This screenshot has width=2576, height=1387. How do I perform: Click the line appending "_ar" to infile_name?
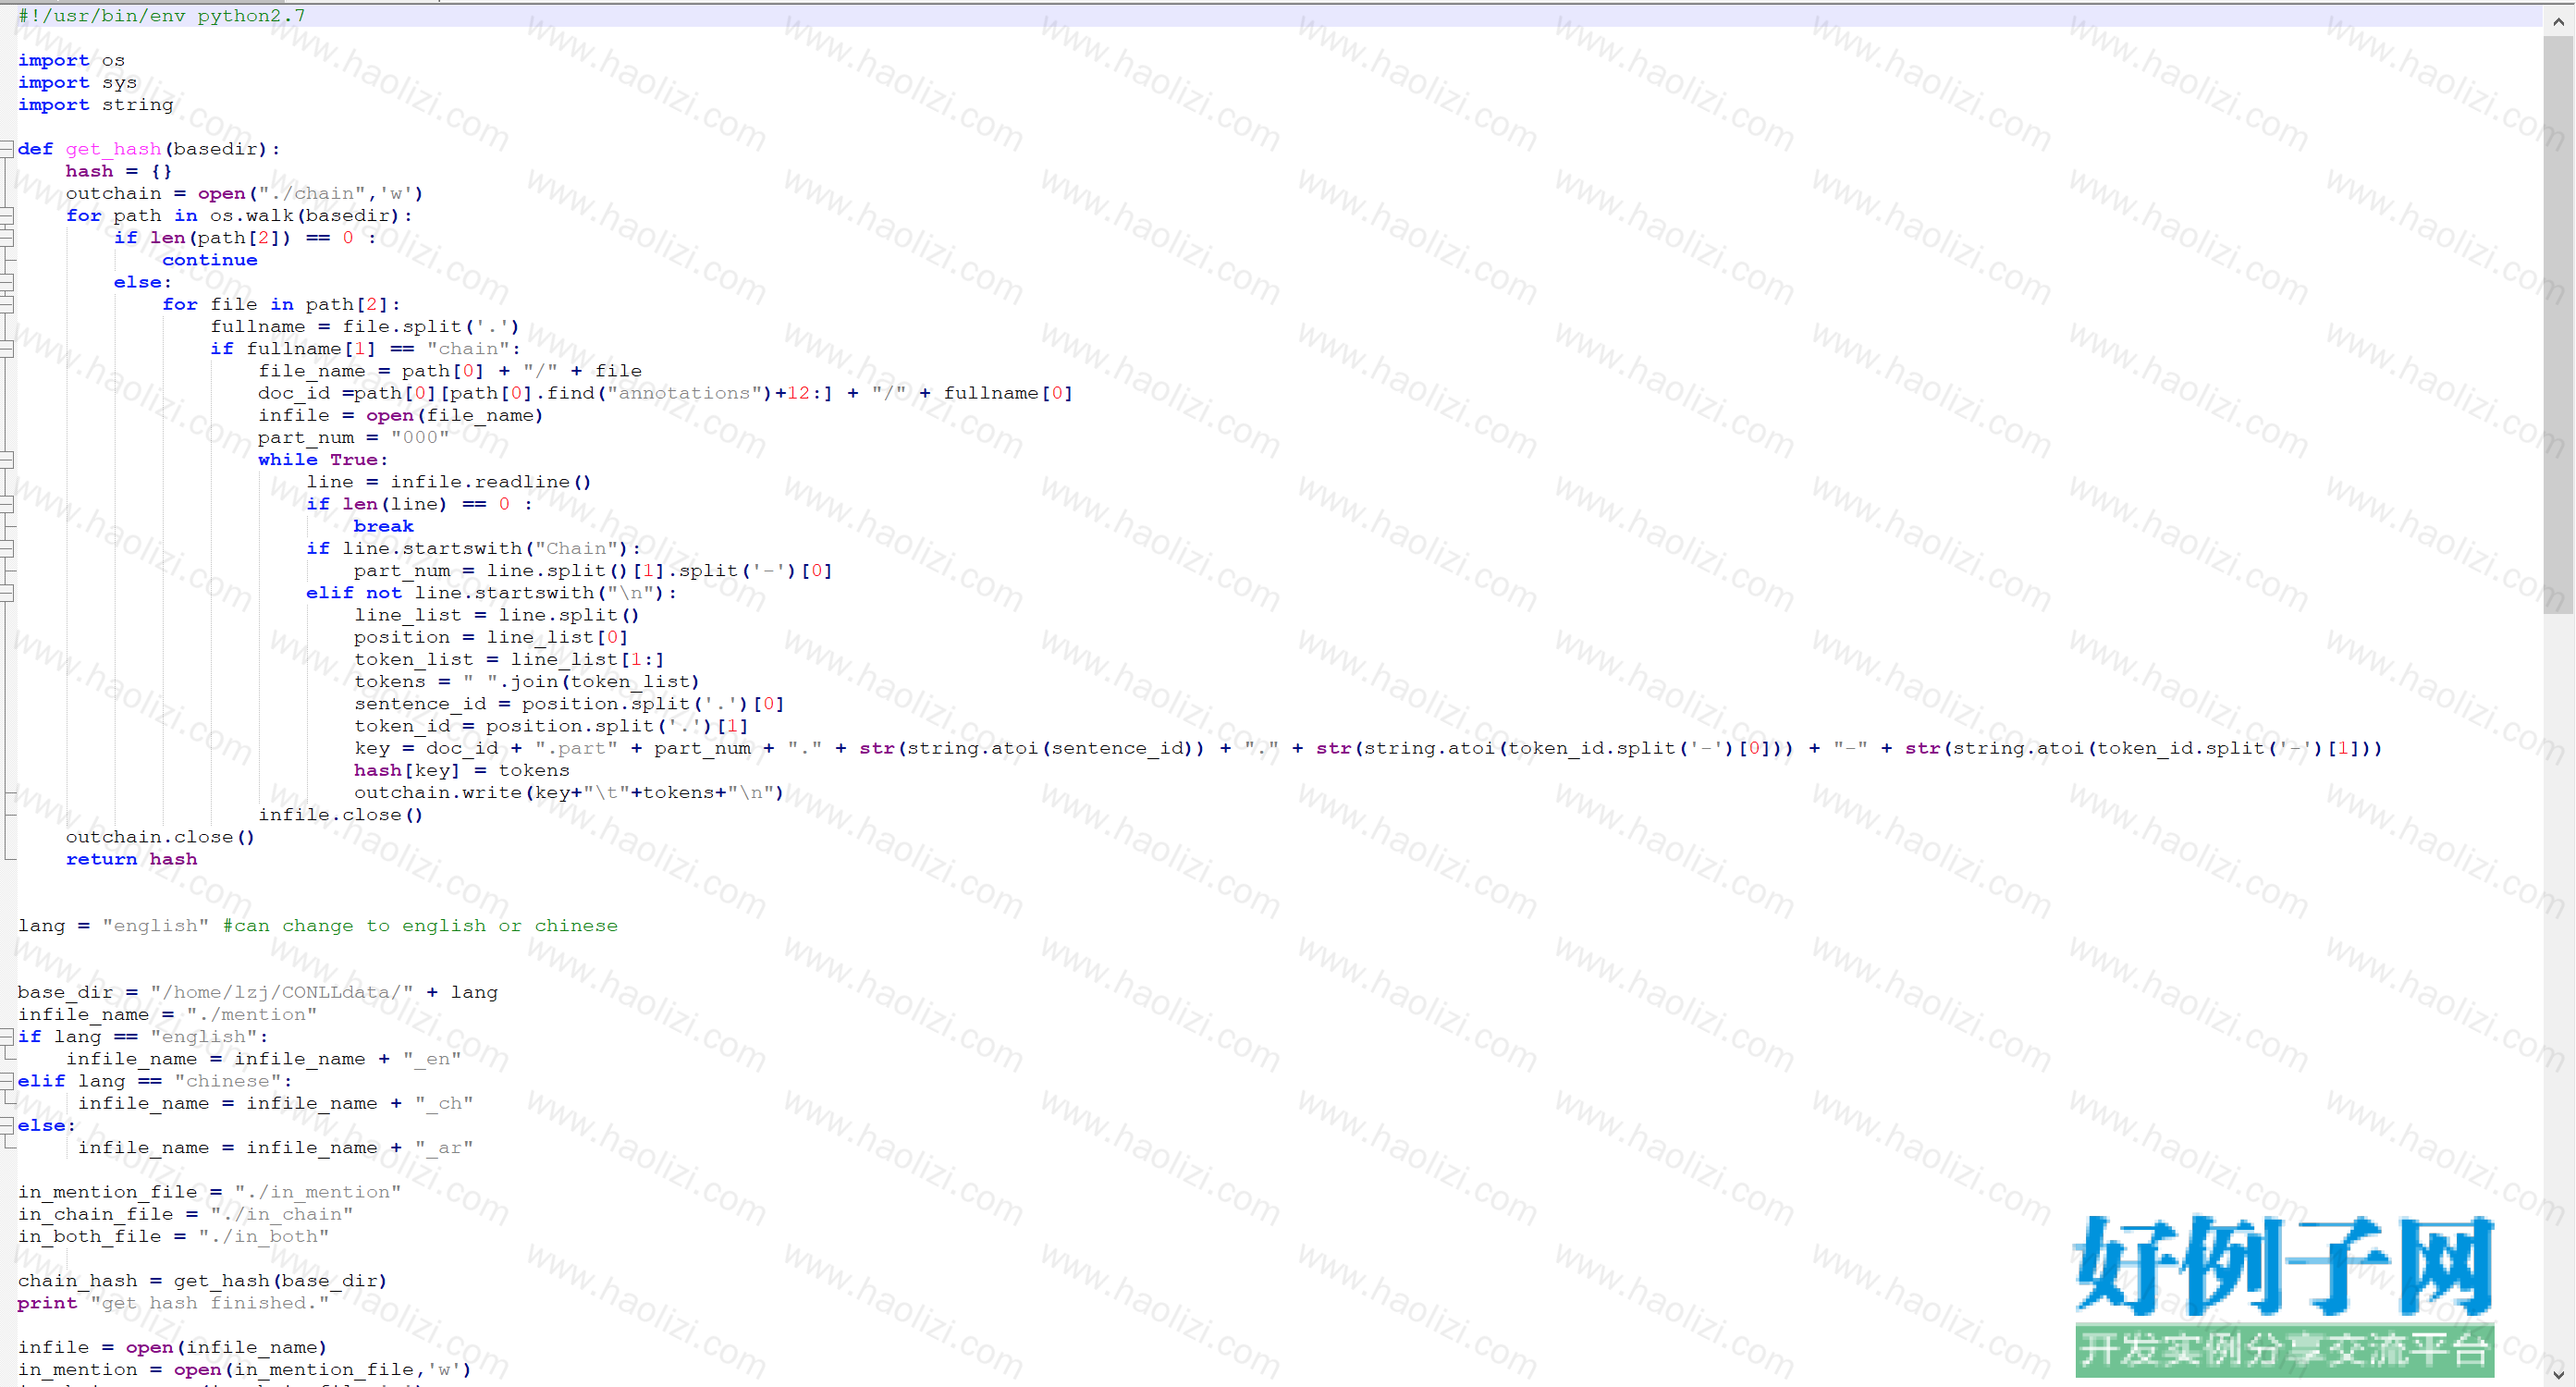276,1148
